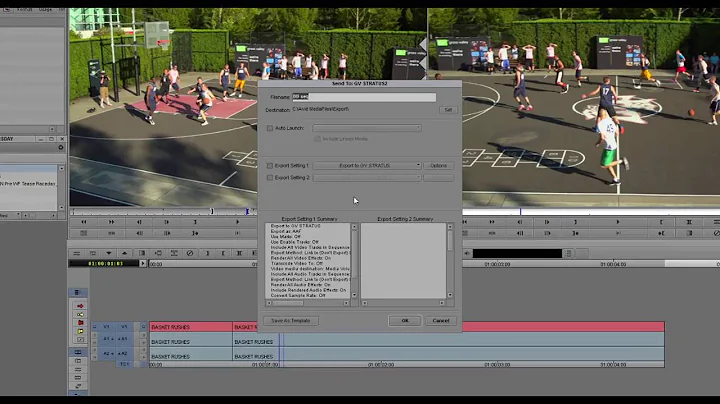
Task: Open the Export to GV STRATUS dropdown
Action: tap(366, 165)
